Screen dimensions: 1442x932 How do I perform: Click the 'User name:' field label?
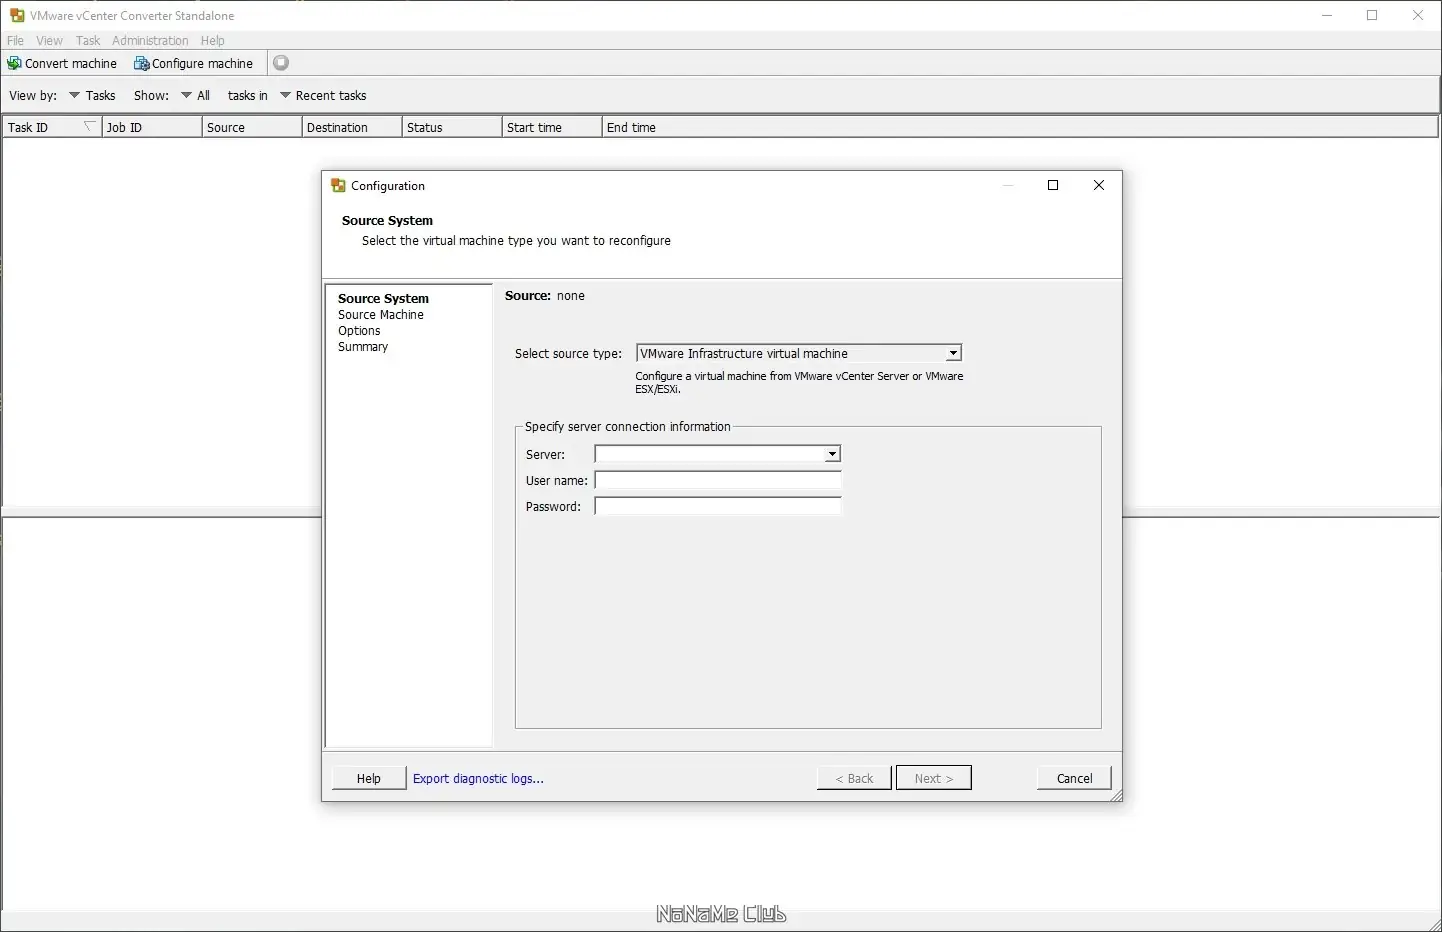[556, 481]
